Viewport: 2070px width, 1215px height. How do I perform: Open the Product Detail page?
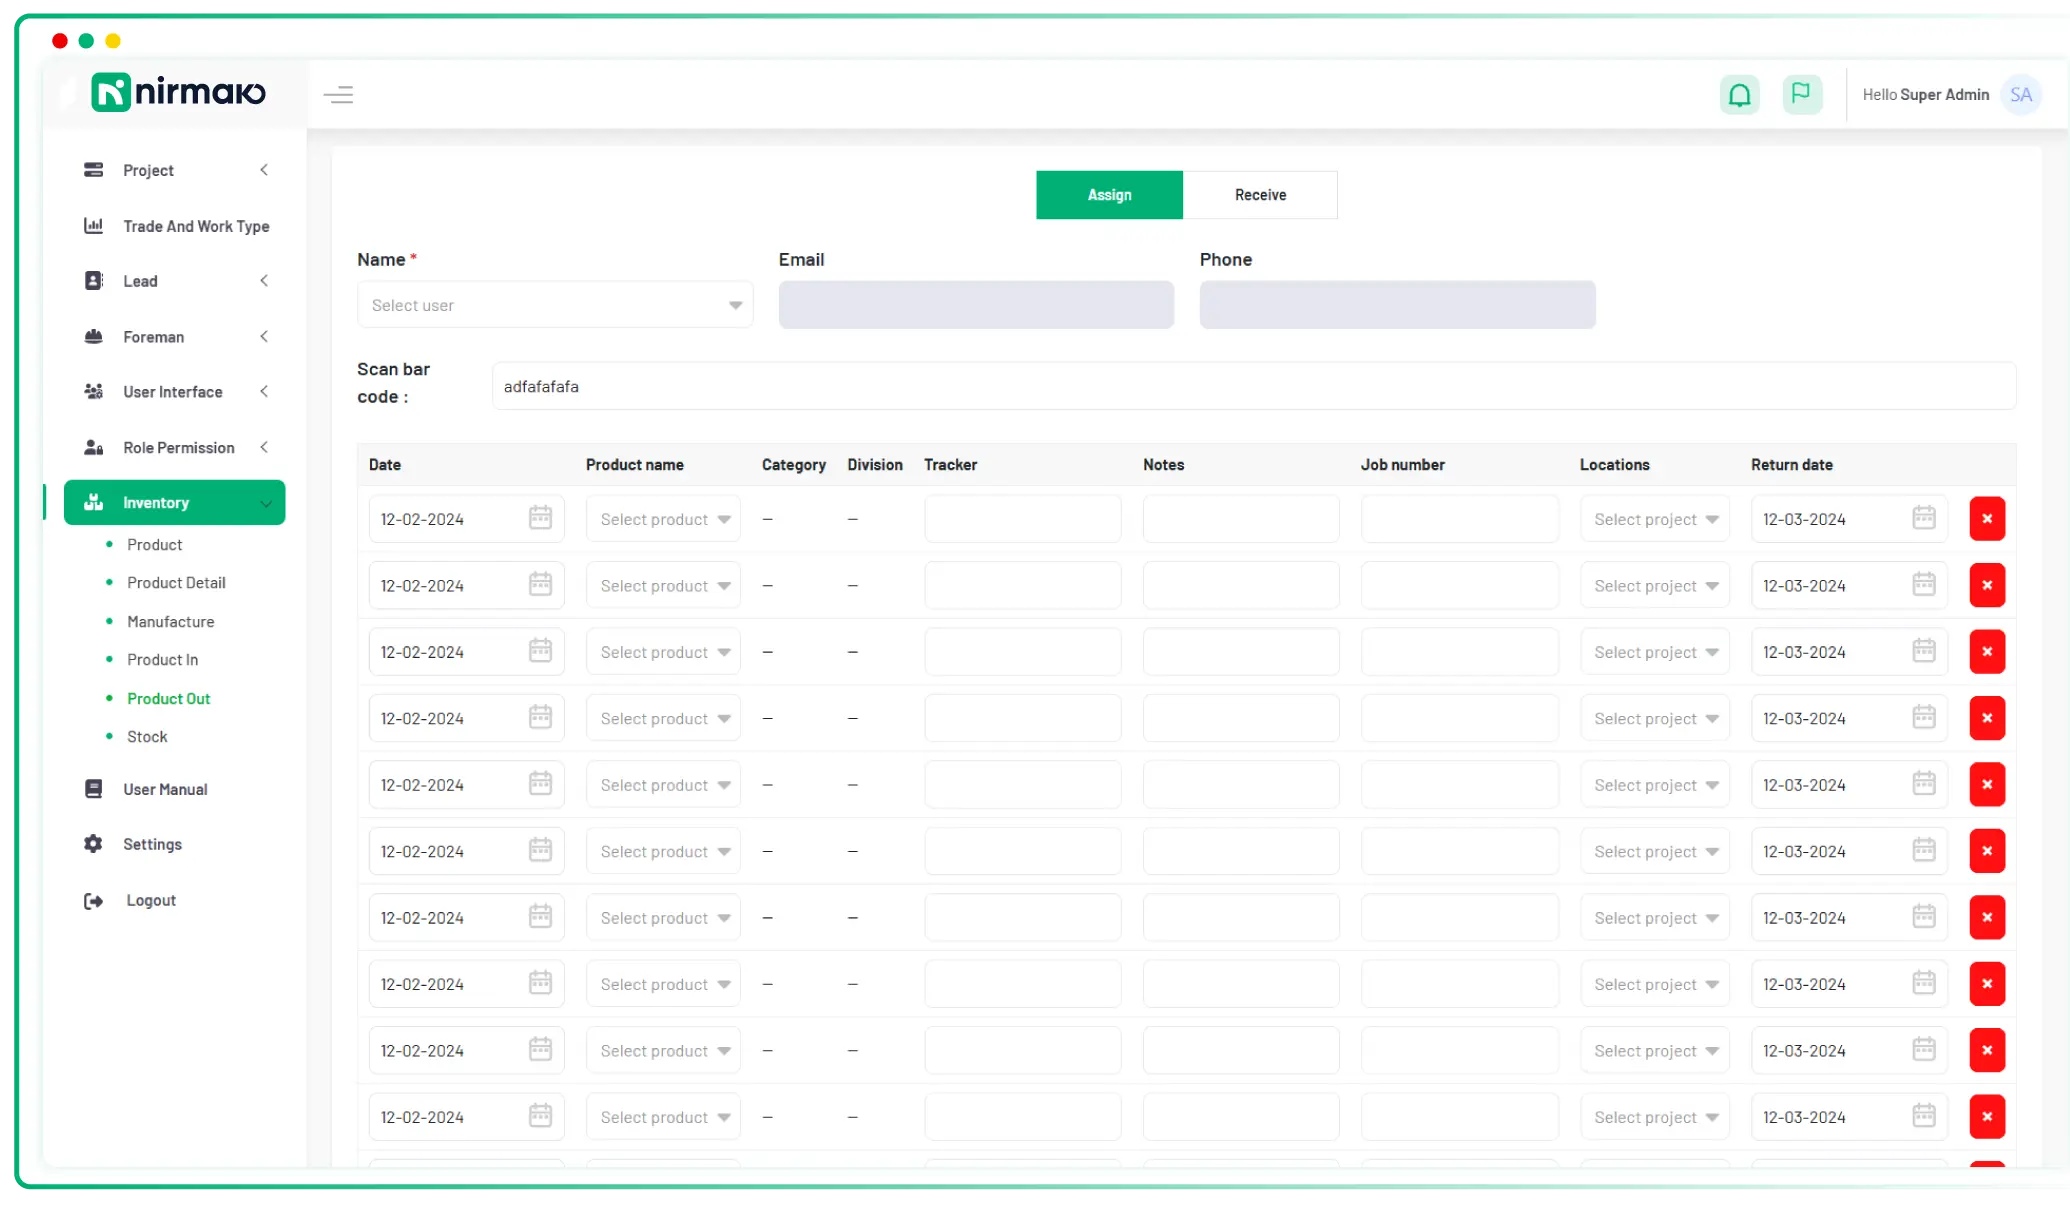tap(176, 583)
